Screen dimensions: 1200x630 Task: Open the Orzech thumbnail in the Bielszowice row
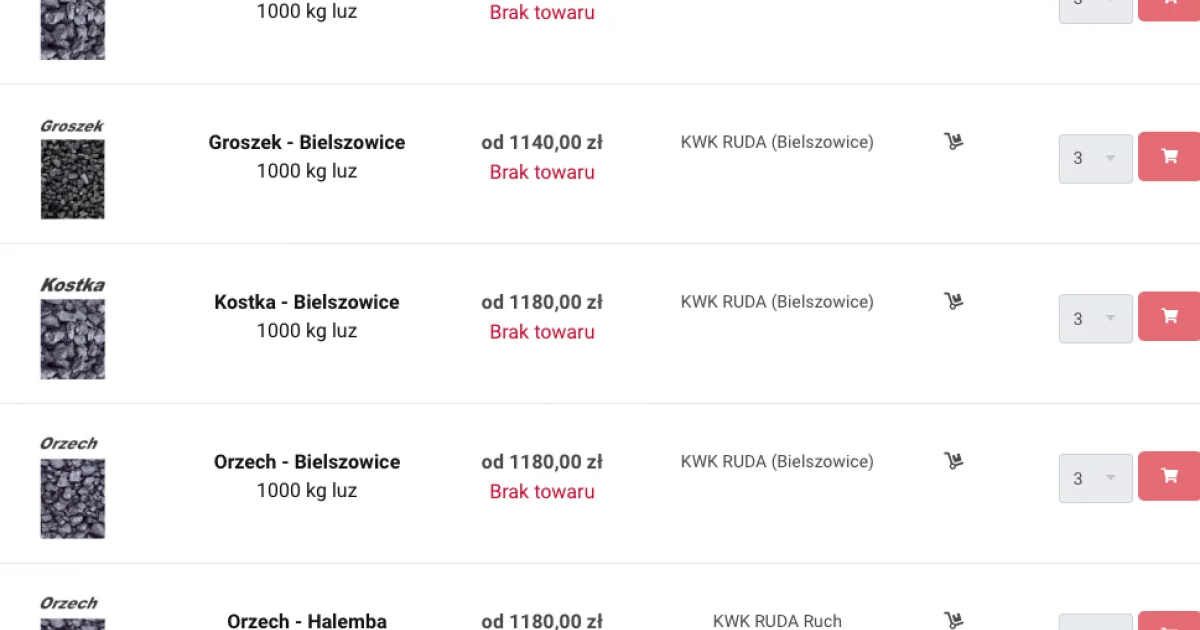tap(72, 498)
